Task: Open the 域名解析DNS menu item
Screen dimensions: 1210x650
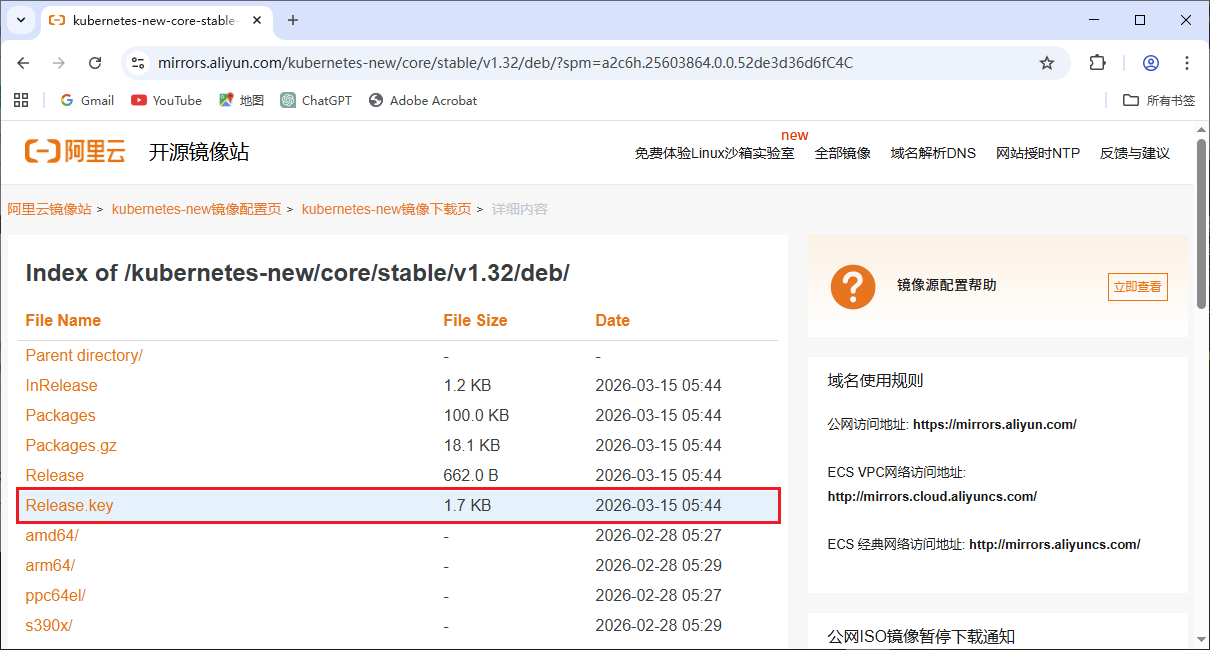Action: [x=933, y=153]
